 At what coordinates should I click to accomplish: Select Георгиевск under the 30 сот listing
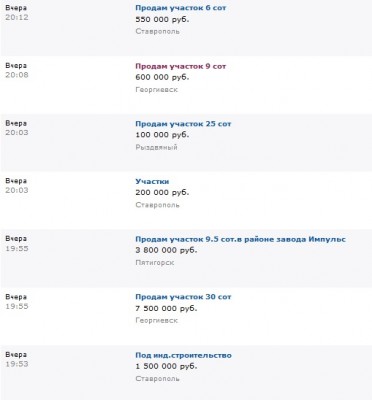pyautogui.click(x=156, y=320)
